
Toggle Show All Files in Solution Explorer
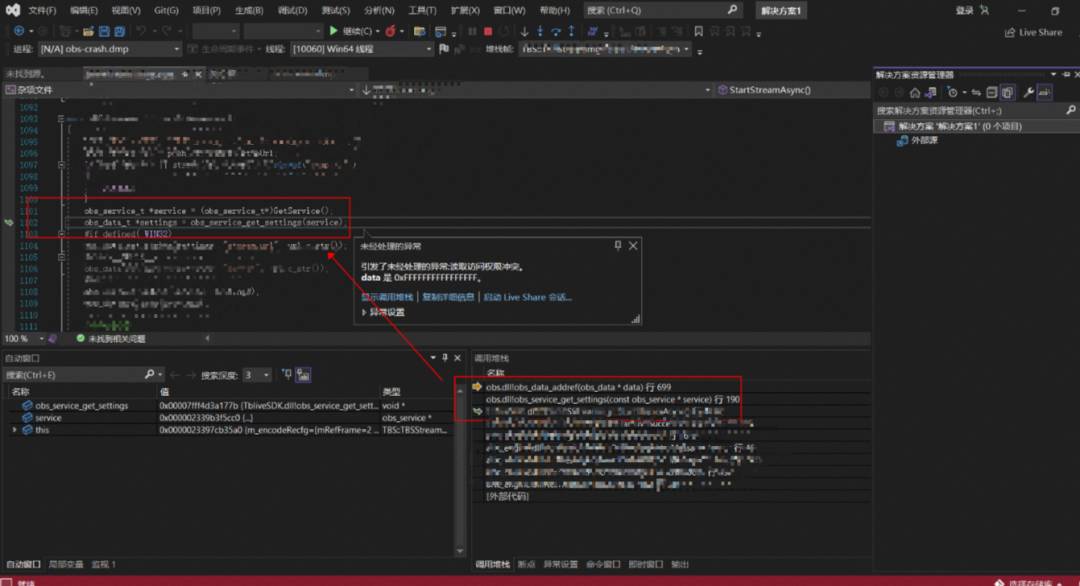click(1008, 92)
